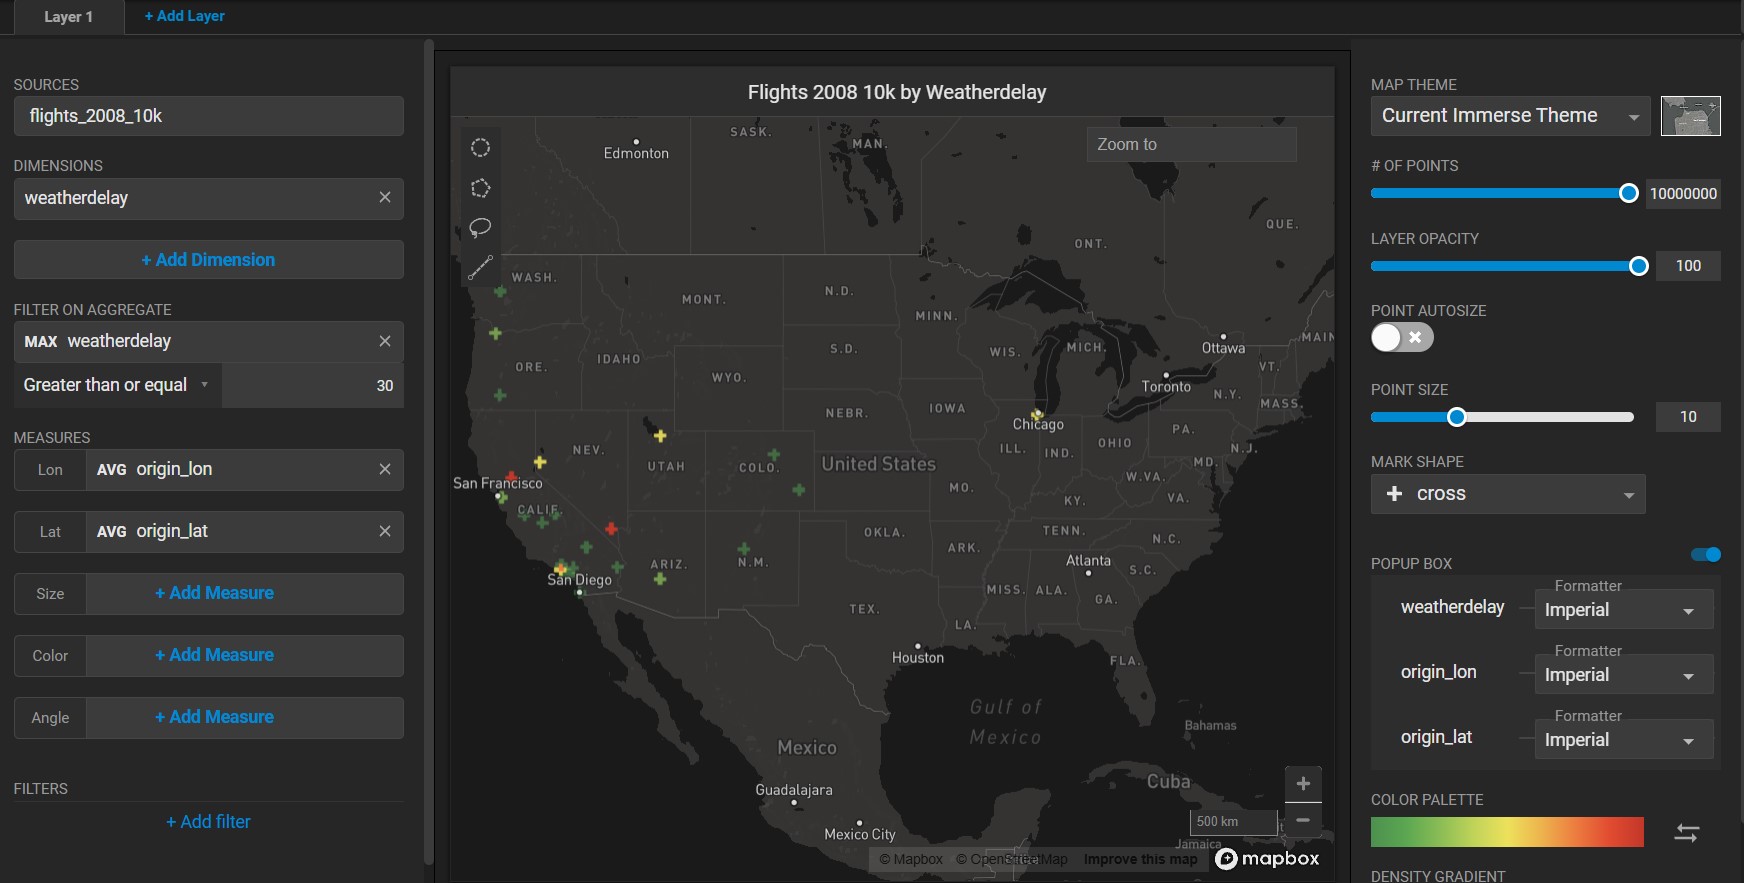Switch to the Layer 1 tab
This screenshot has height=883, width=1744.
68,17
